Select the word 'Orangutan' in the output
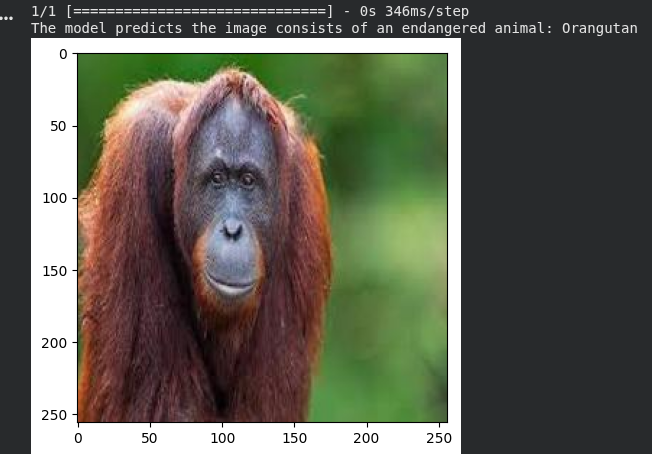The height and width of the screenshot is (454, 652). [x=599, y=28]
